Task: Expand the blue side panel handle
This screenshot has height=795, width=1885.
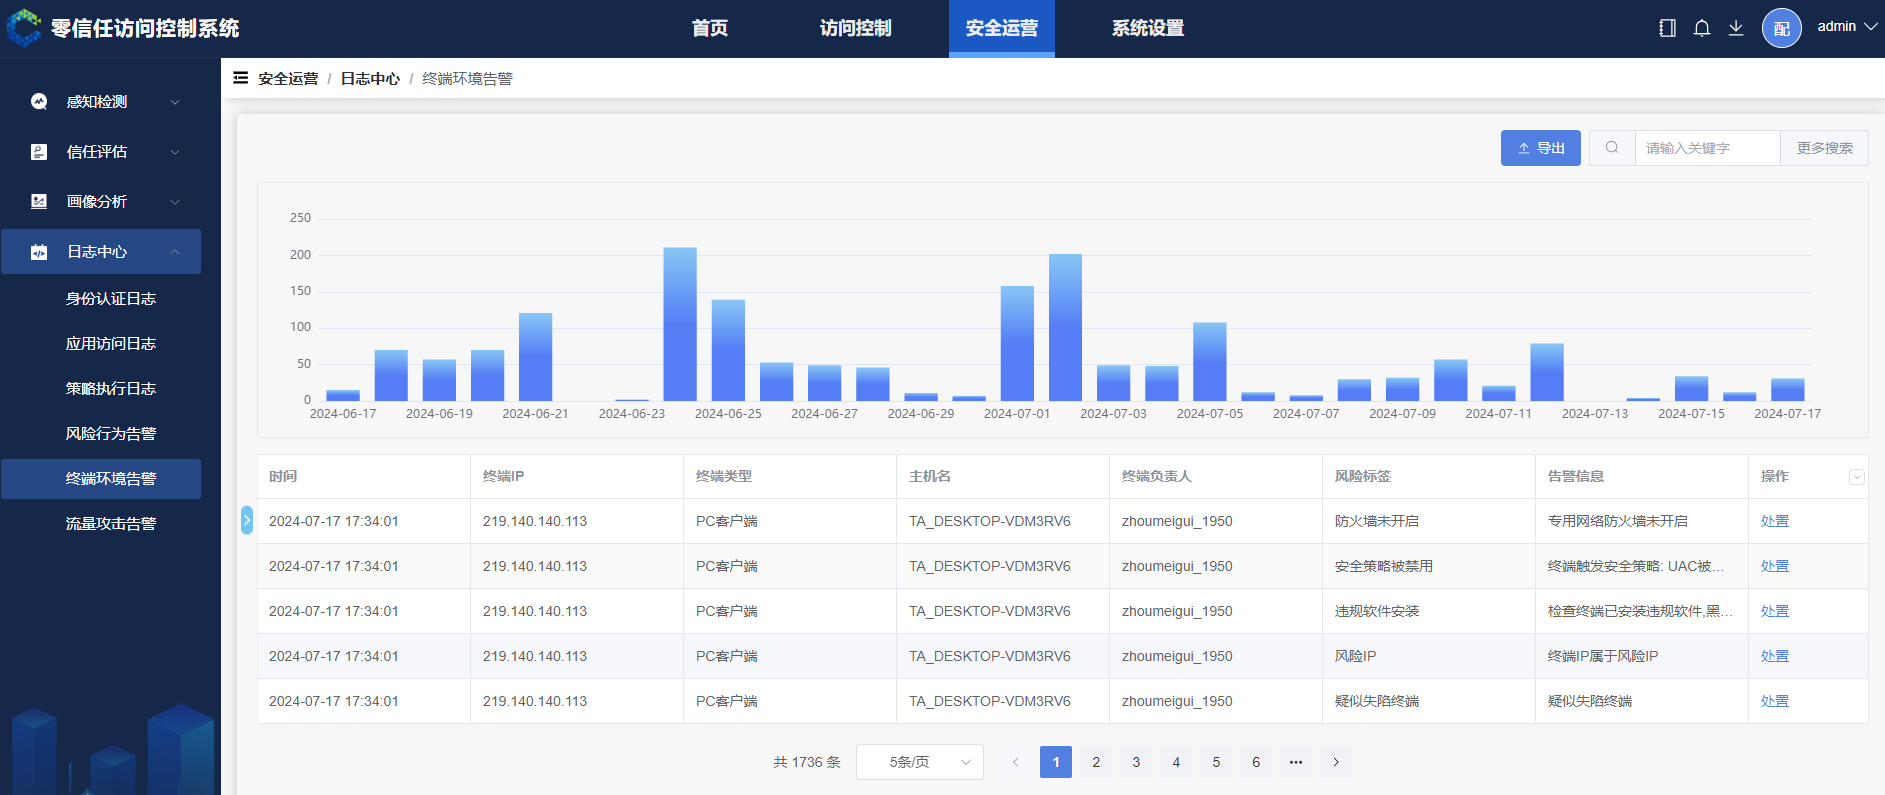Action: pyautogui.click(x=247, y=520)
